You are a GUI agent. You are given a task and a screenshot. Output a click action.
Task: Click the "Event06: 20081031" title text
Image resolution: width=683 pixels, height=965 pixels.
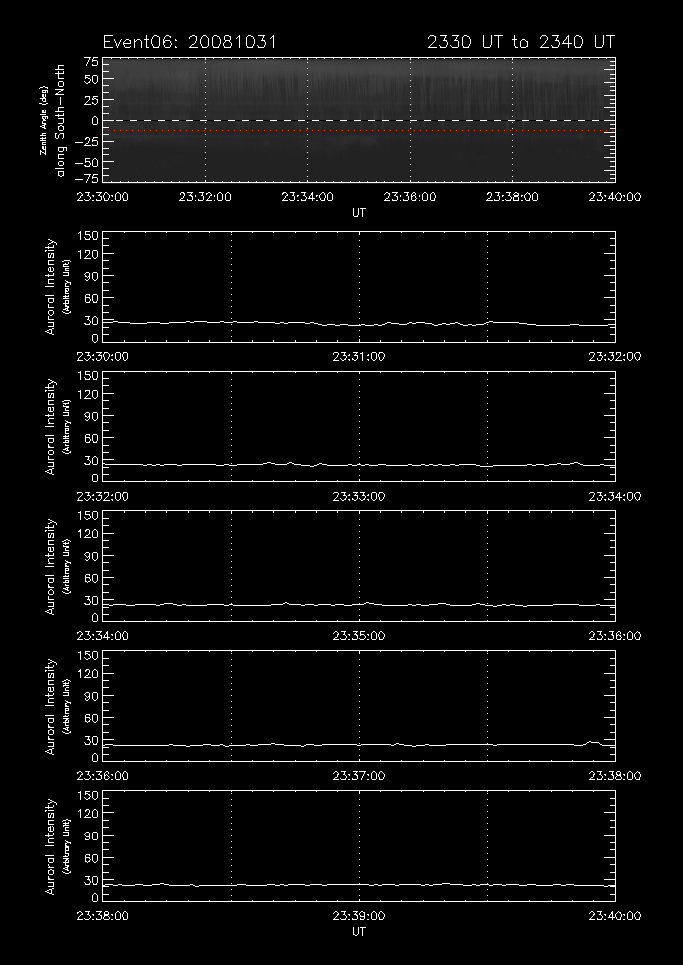190,42
